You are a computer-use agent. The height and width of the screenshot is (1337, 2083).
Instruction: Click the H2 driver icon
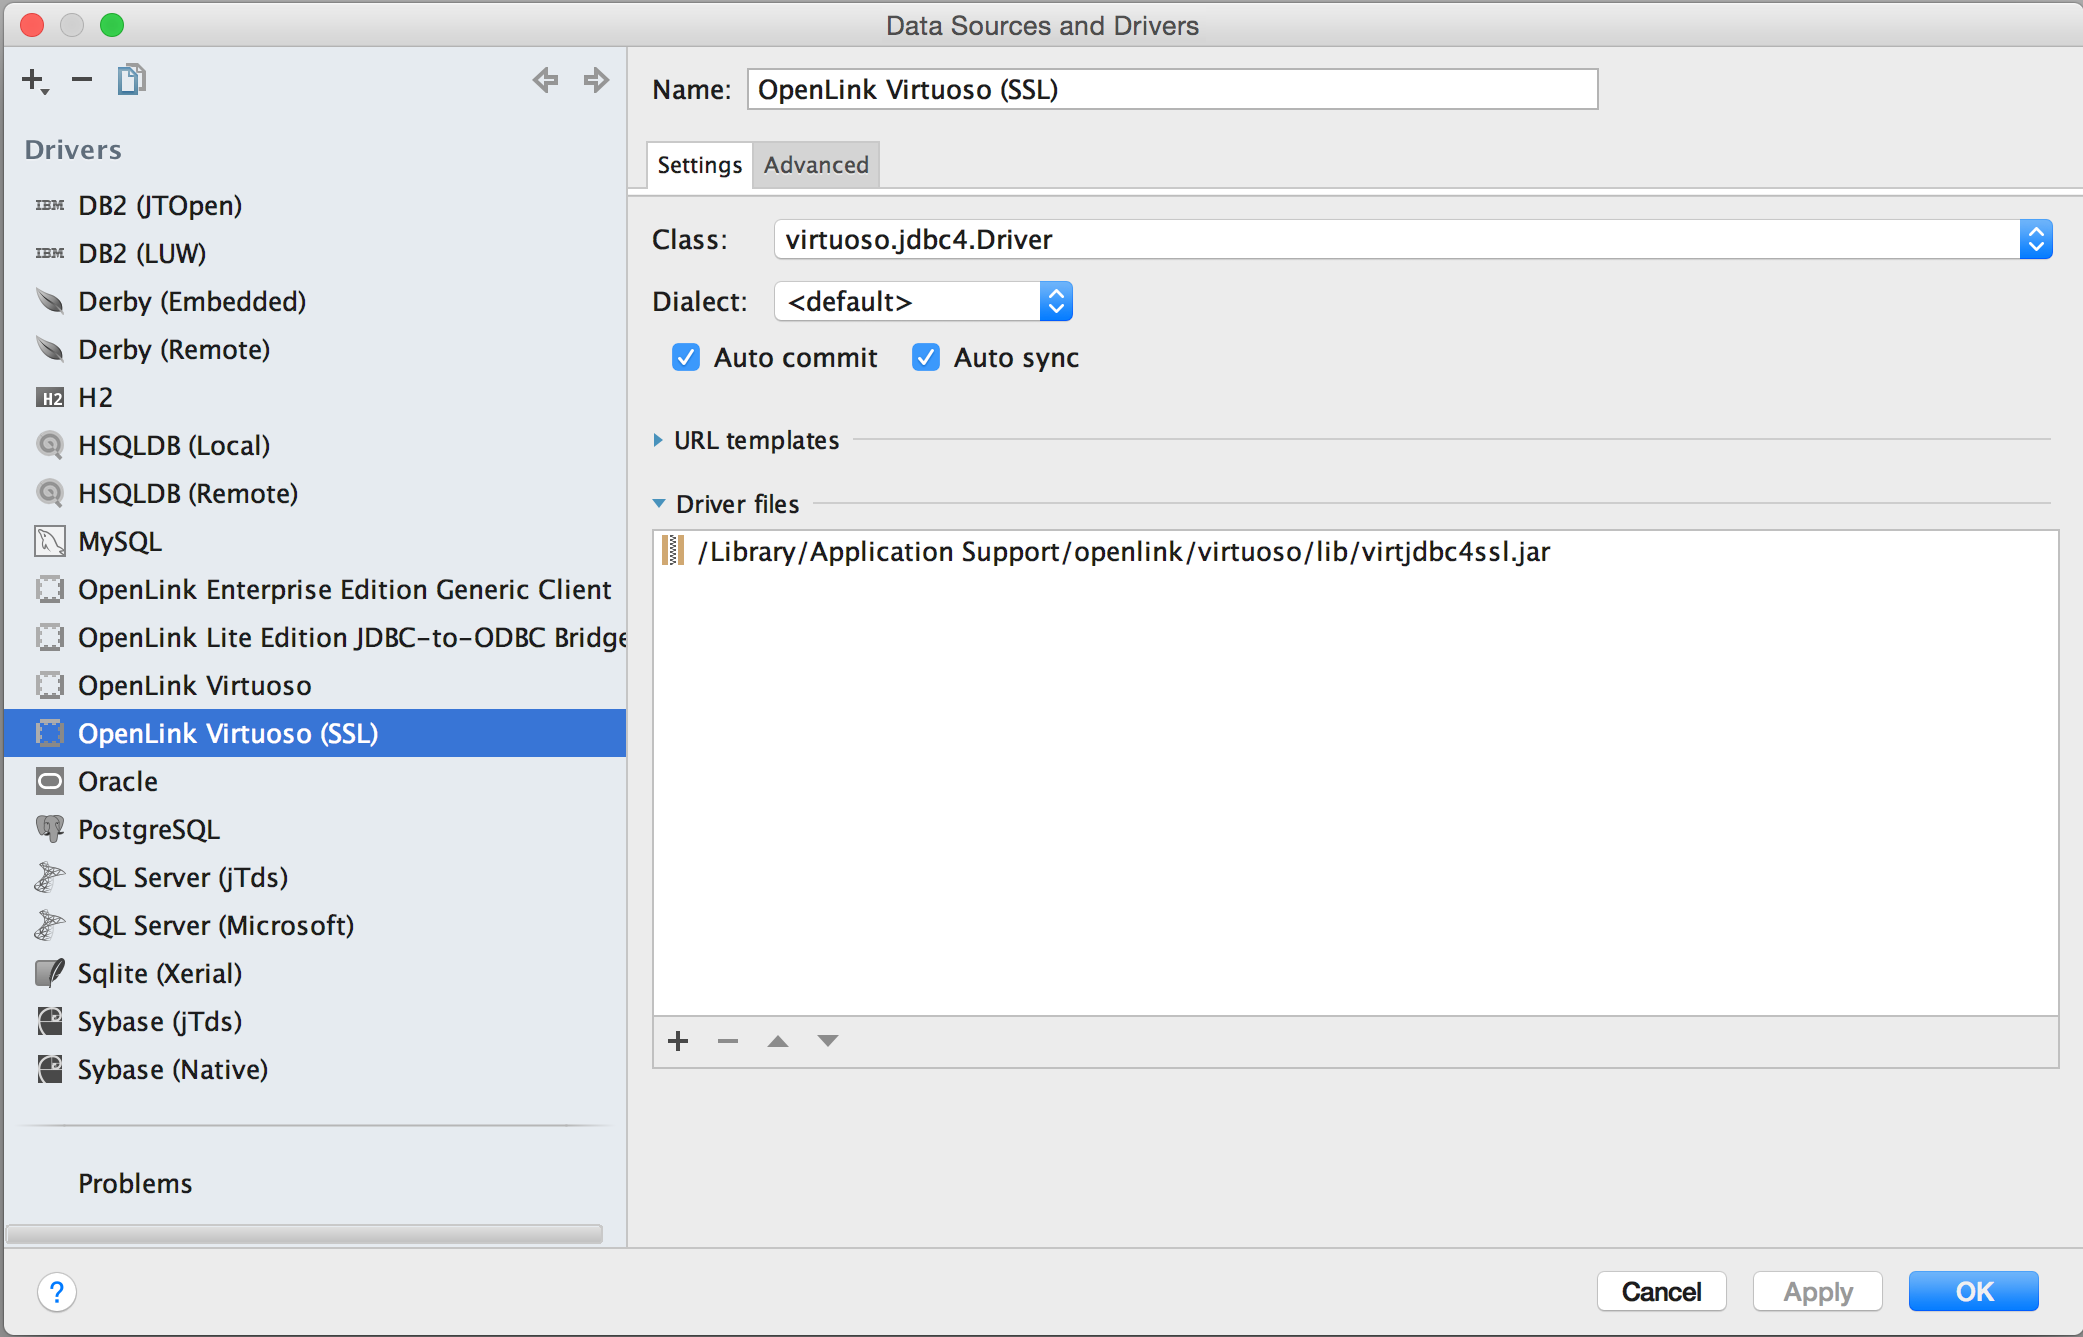(x=50, y=398)
